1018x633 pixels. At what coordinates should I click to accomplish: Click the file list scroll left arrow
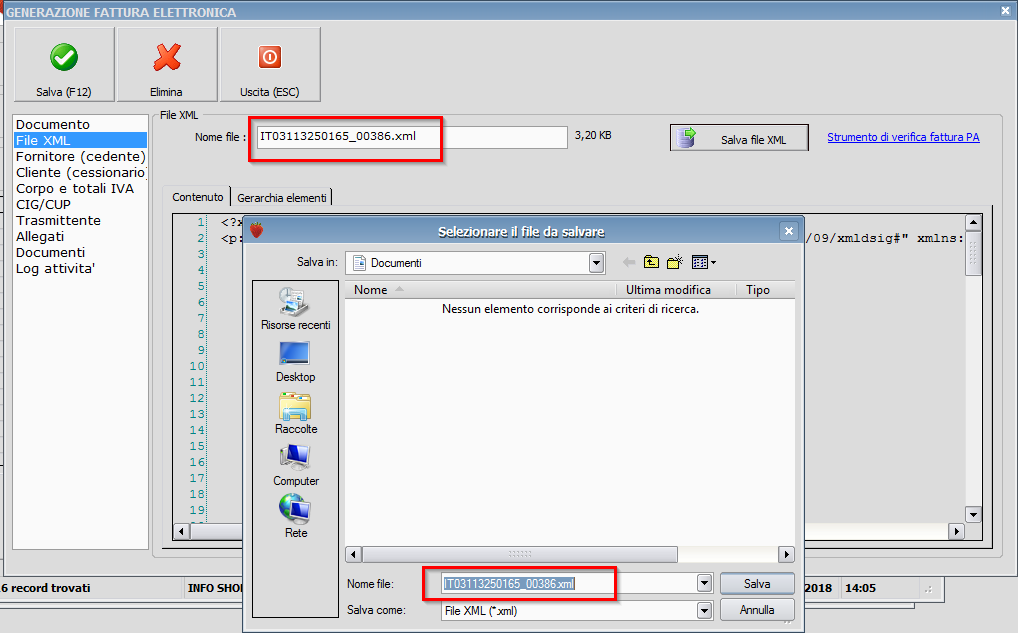tap(354, 554)
